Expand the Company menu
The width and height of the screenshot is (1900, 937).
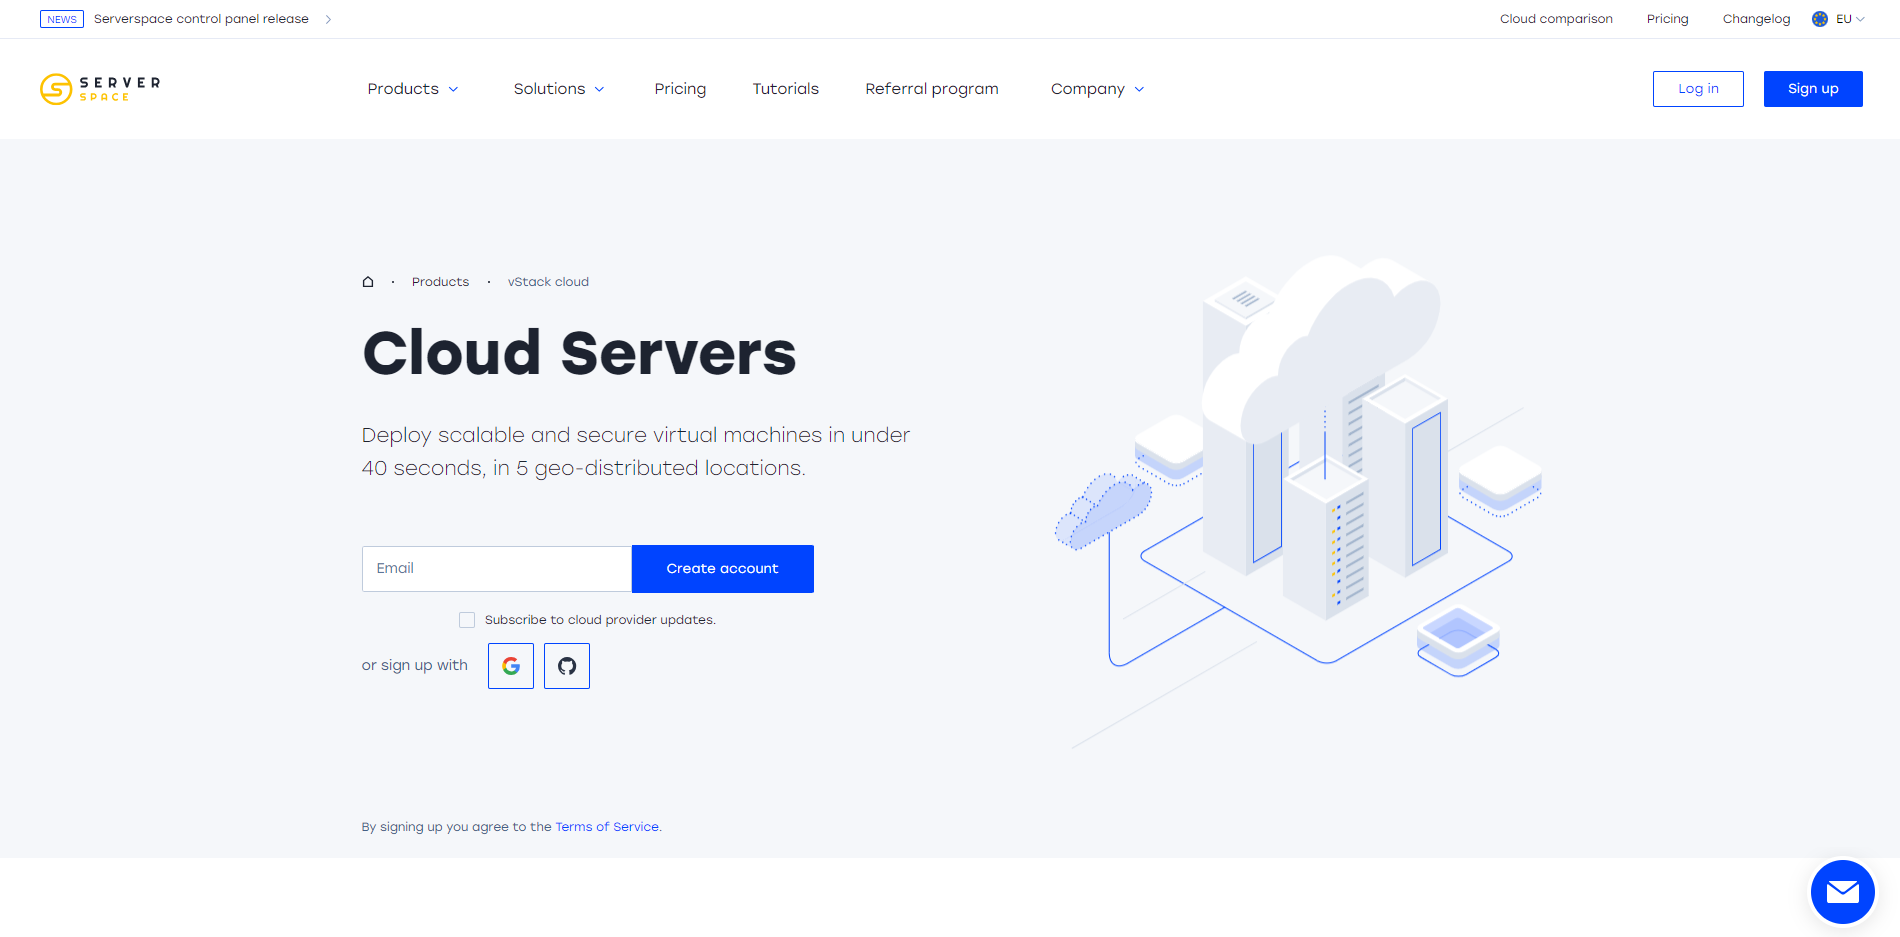1097,89
